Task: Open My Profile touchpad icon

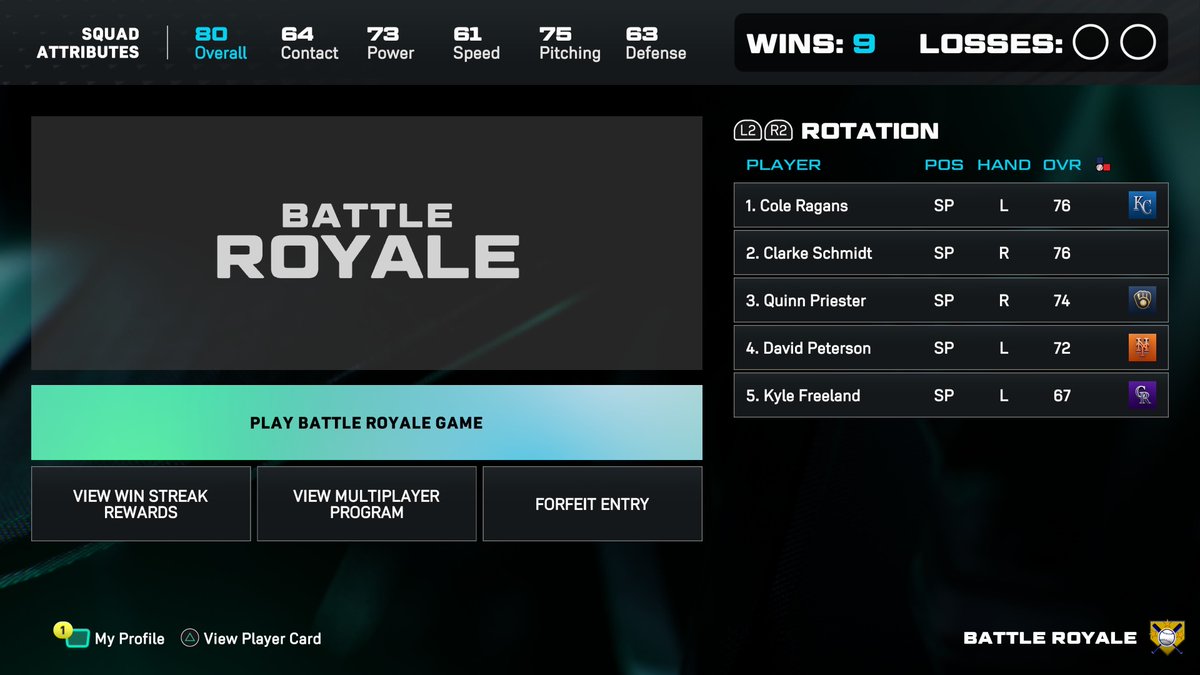Action: pyautogui.click(x=78, y=639)
